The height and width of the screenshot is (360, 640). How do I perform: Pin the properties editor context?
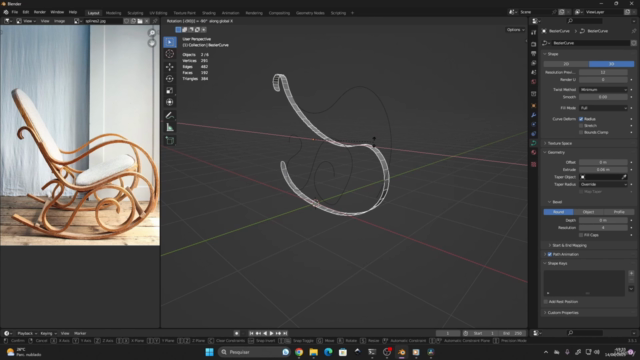pos(633,31)
